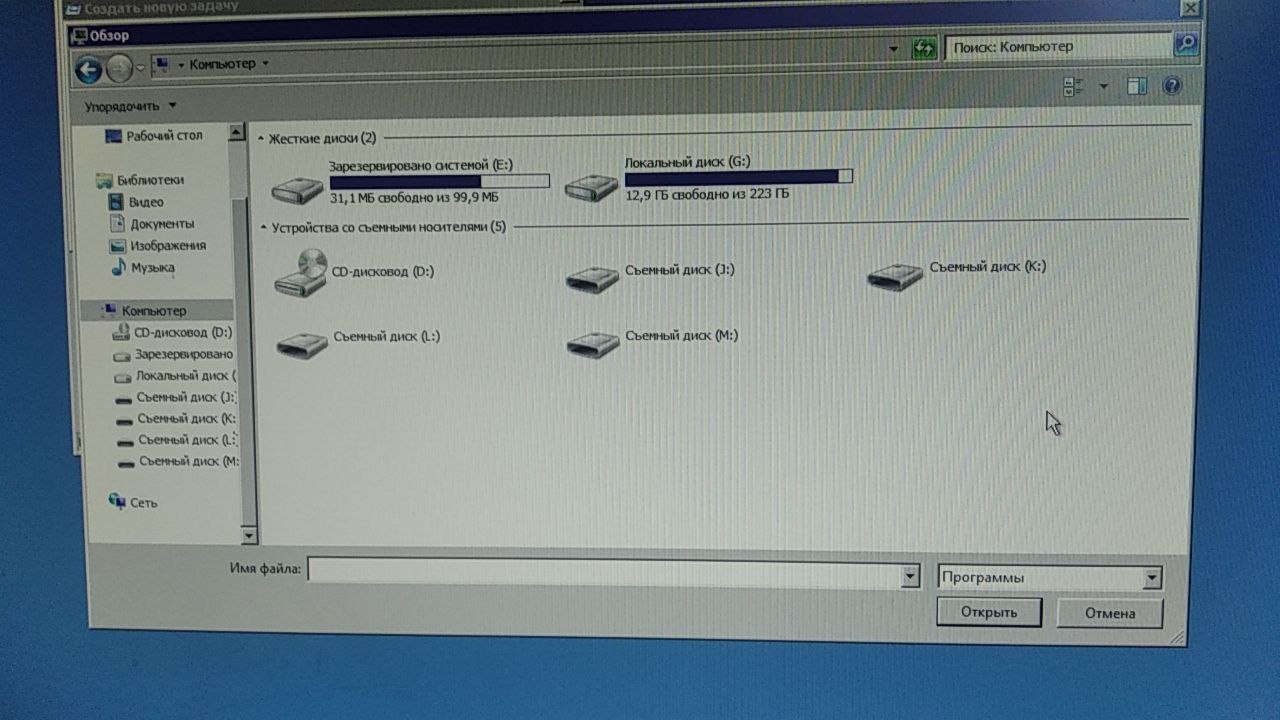This screenshot has height=720, width=1280.
Task: Open the 'Изображения' library
Action: click(x=156, y=246)
